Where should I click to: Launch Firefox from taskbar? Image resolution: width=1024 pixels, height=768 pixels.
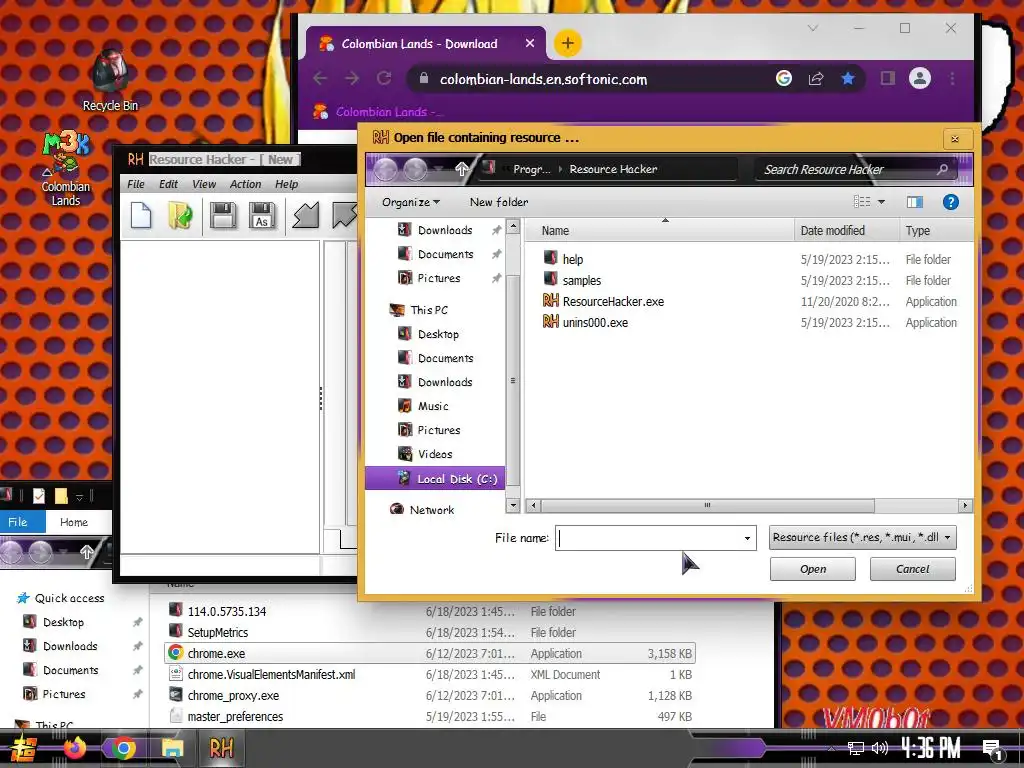tap(74, 748)
